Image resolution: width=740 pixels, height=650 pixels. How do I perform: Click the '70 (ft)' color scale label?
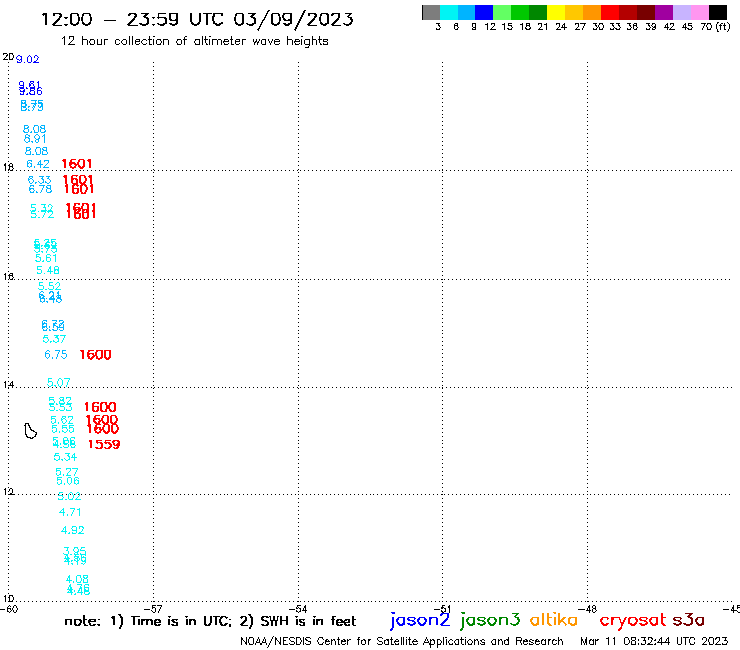click(715, 26)
